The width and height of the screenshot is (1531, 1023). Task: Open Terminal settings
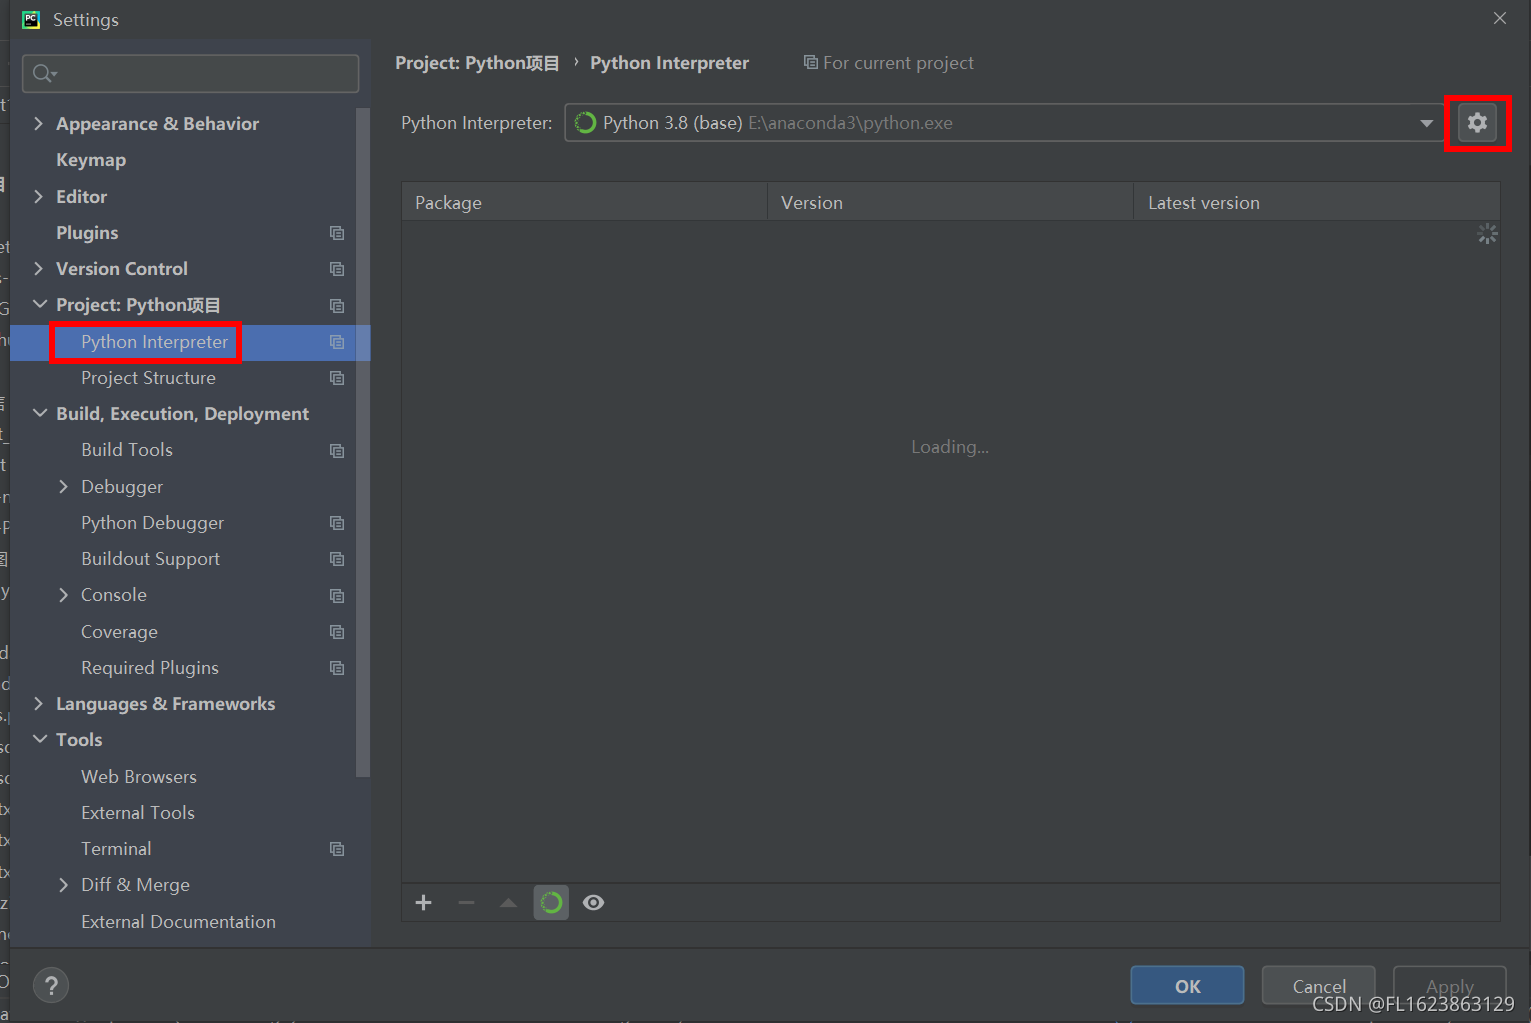[x=116, y=849]
